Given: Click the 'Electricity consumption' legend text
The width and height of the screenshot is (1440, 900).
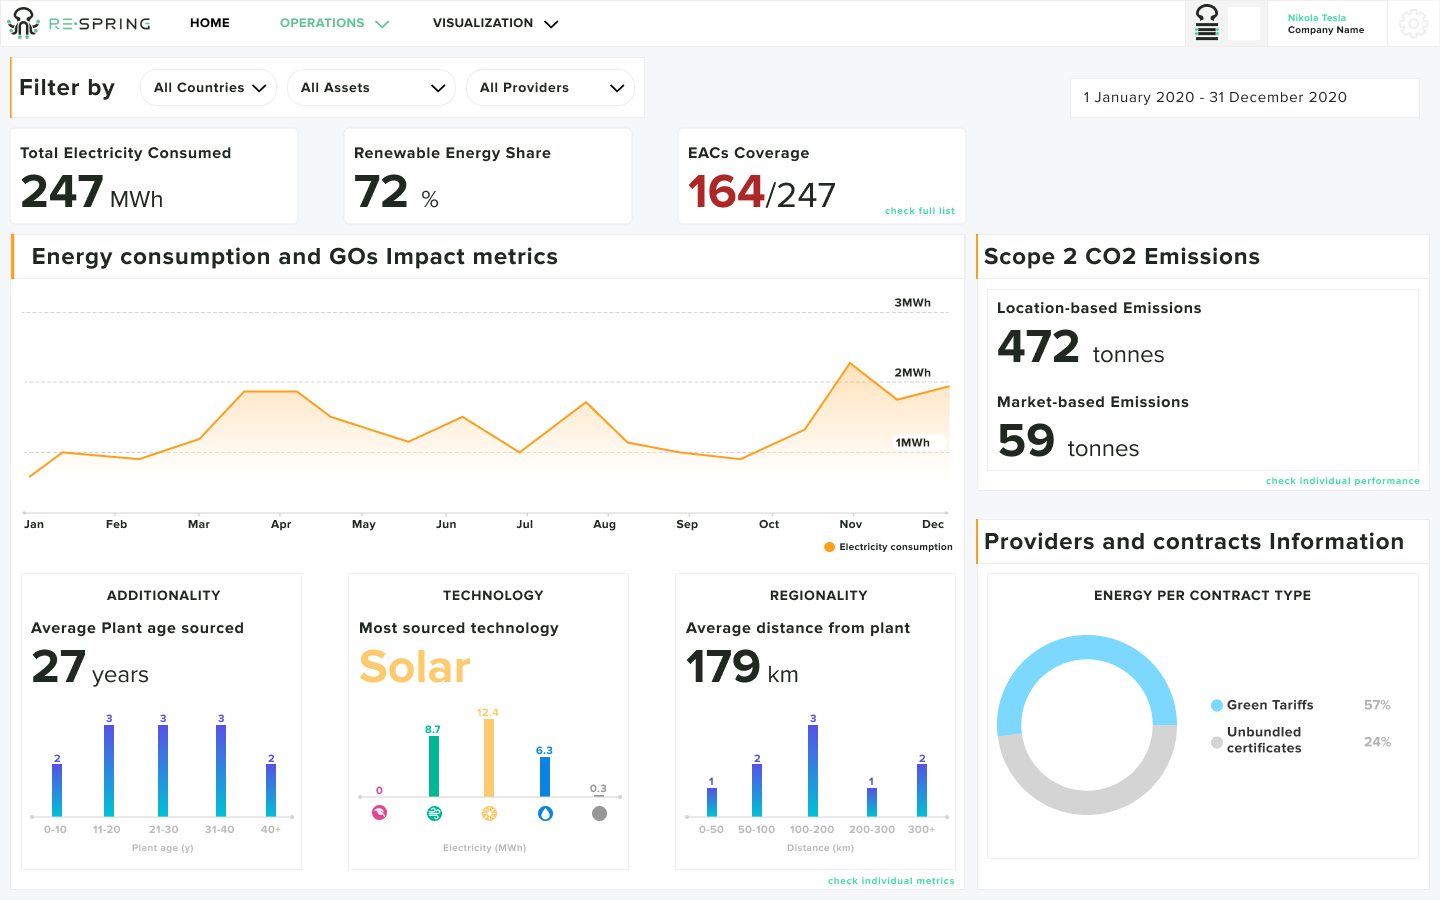Looking at the screenshot, I should (x=896, y=547).
